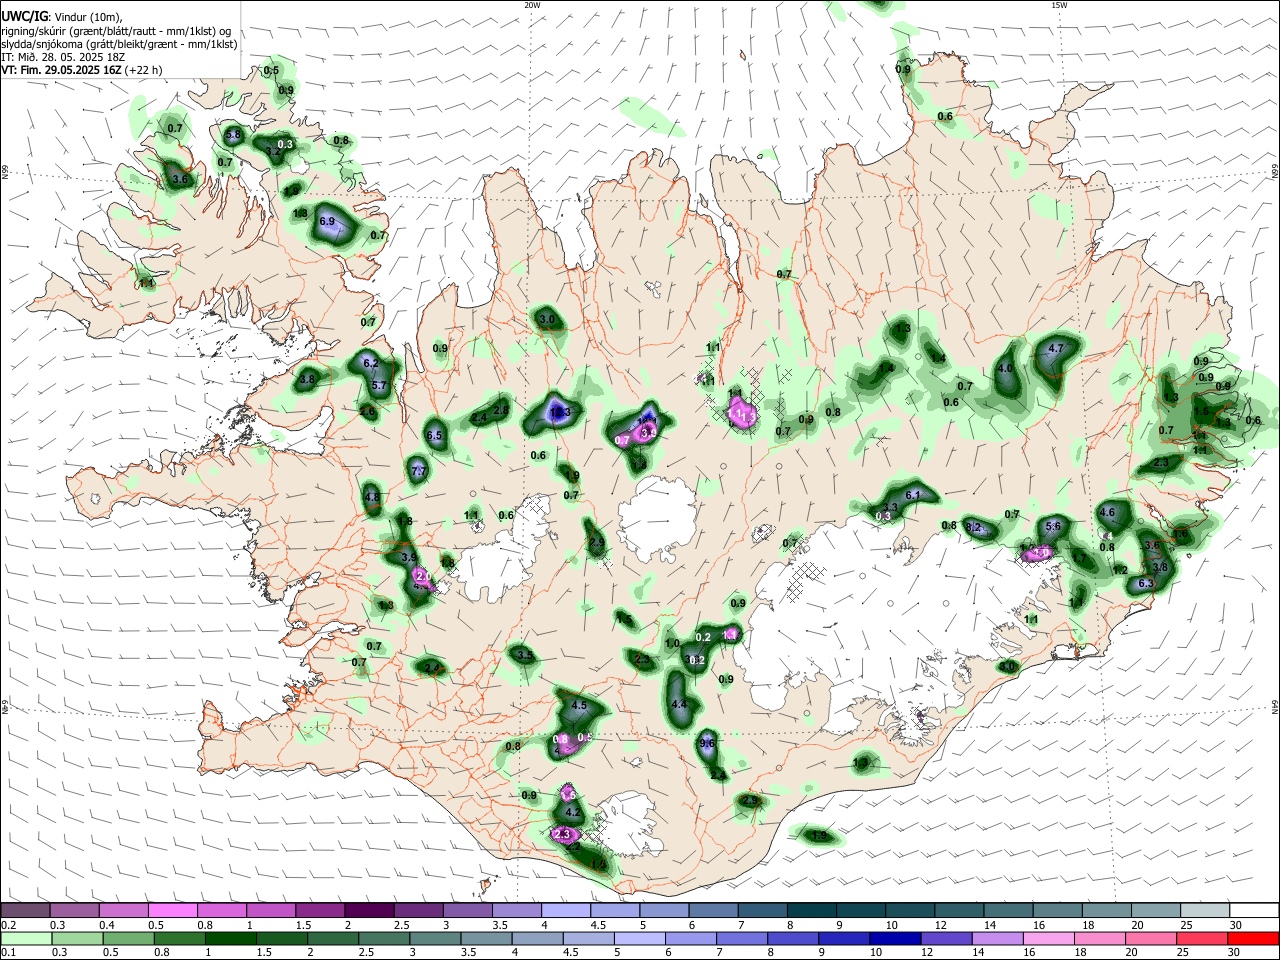Click the 'IT: Mið. 28. 05. 2025 18Z' line
Image resolution: width=1280 pixels, height=960 pixels.
coord(62,57)
